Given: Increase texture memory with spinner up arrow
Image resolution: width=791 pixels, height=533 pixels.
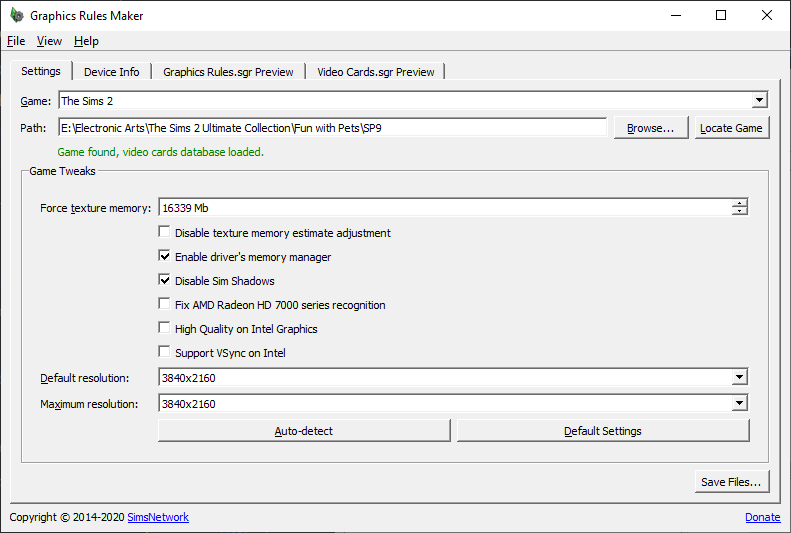Looking at the screenshot, I should 739,204.
